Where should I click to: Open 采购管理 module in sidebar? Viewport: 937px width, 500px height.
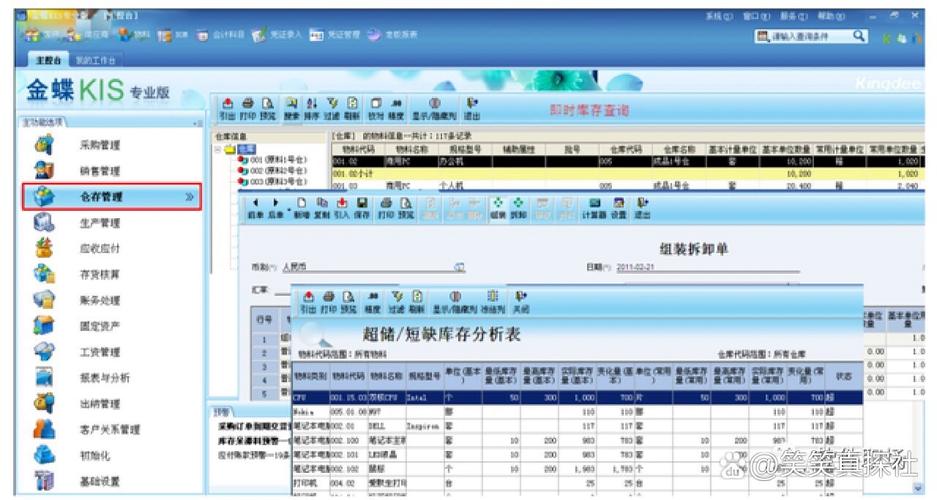(x=99, y=145)
